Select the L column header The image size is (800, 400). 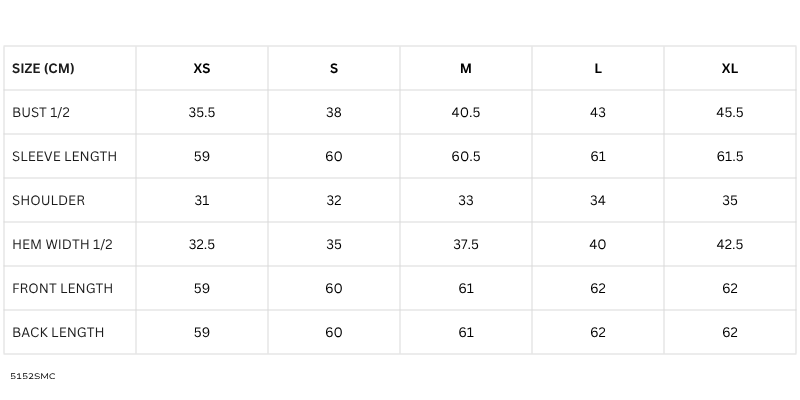tap(598, 69)
